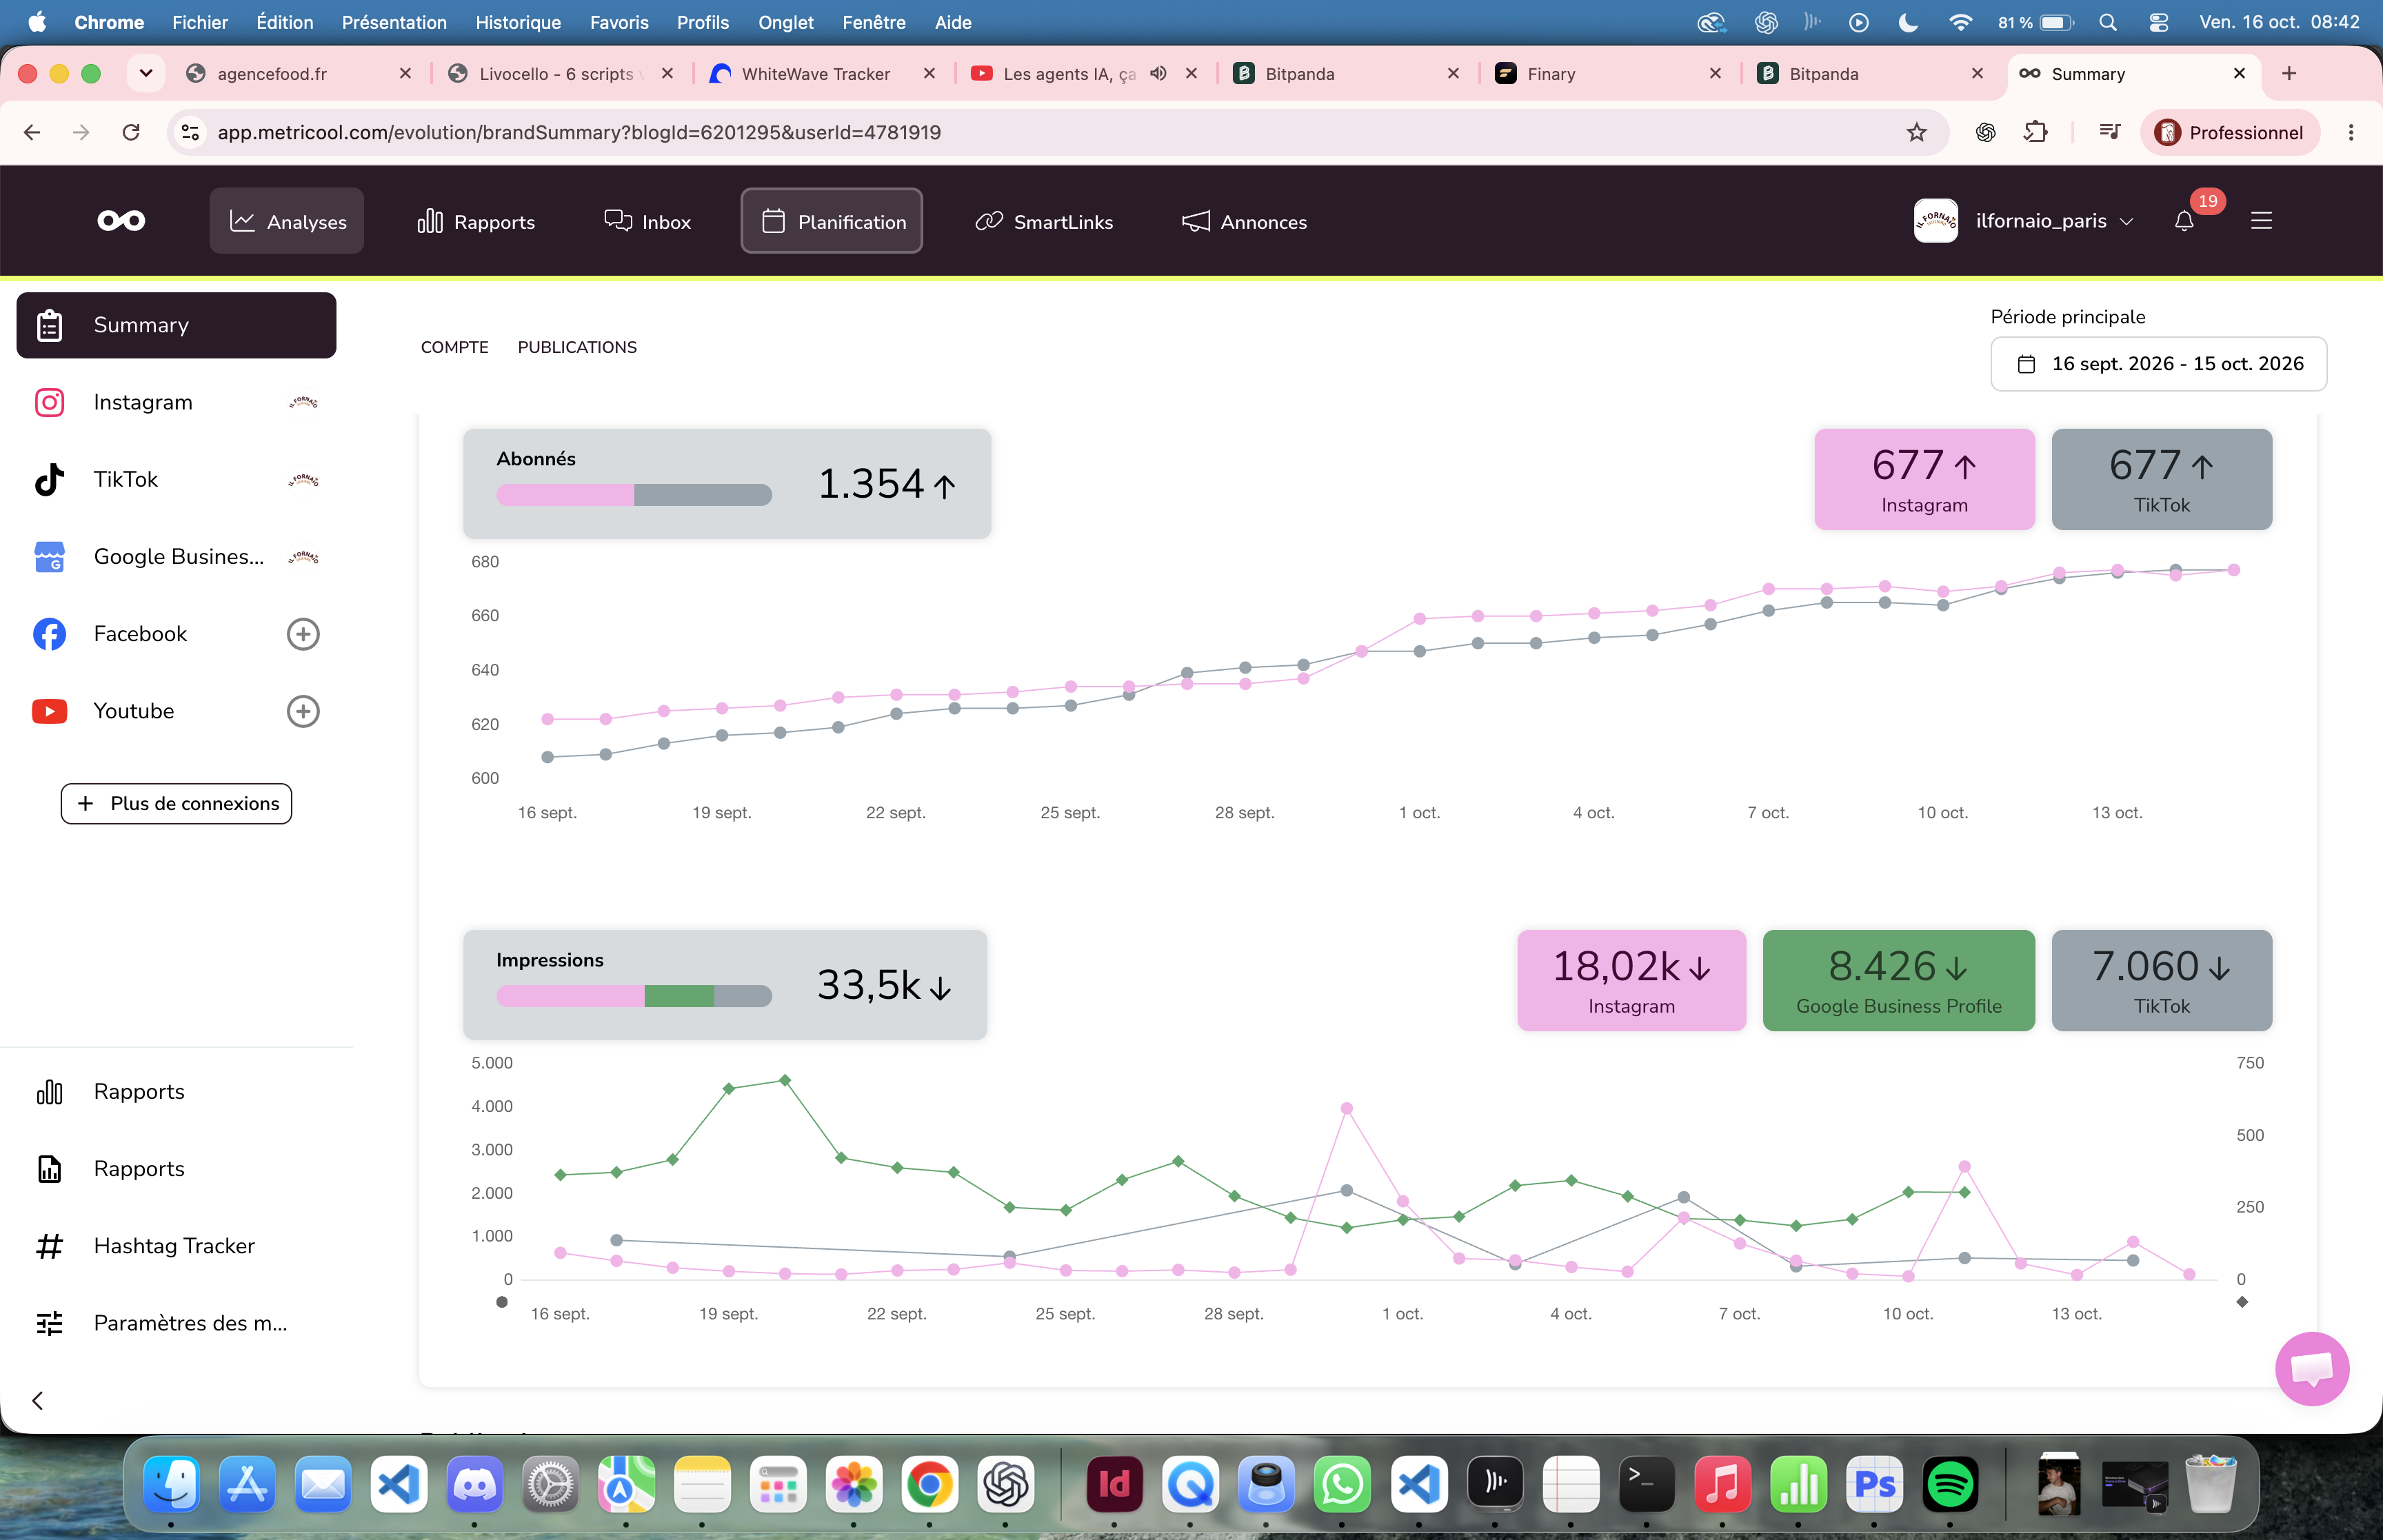Open the hamburger menu in header
The width and height of the screenshot is (2383, 1540).
pos(2262,221)
